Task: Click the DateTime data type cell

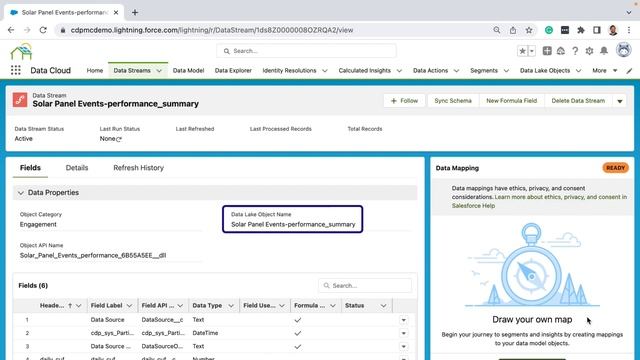Action: [x=205, y=333]
